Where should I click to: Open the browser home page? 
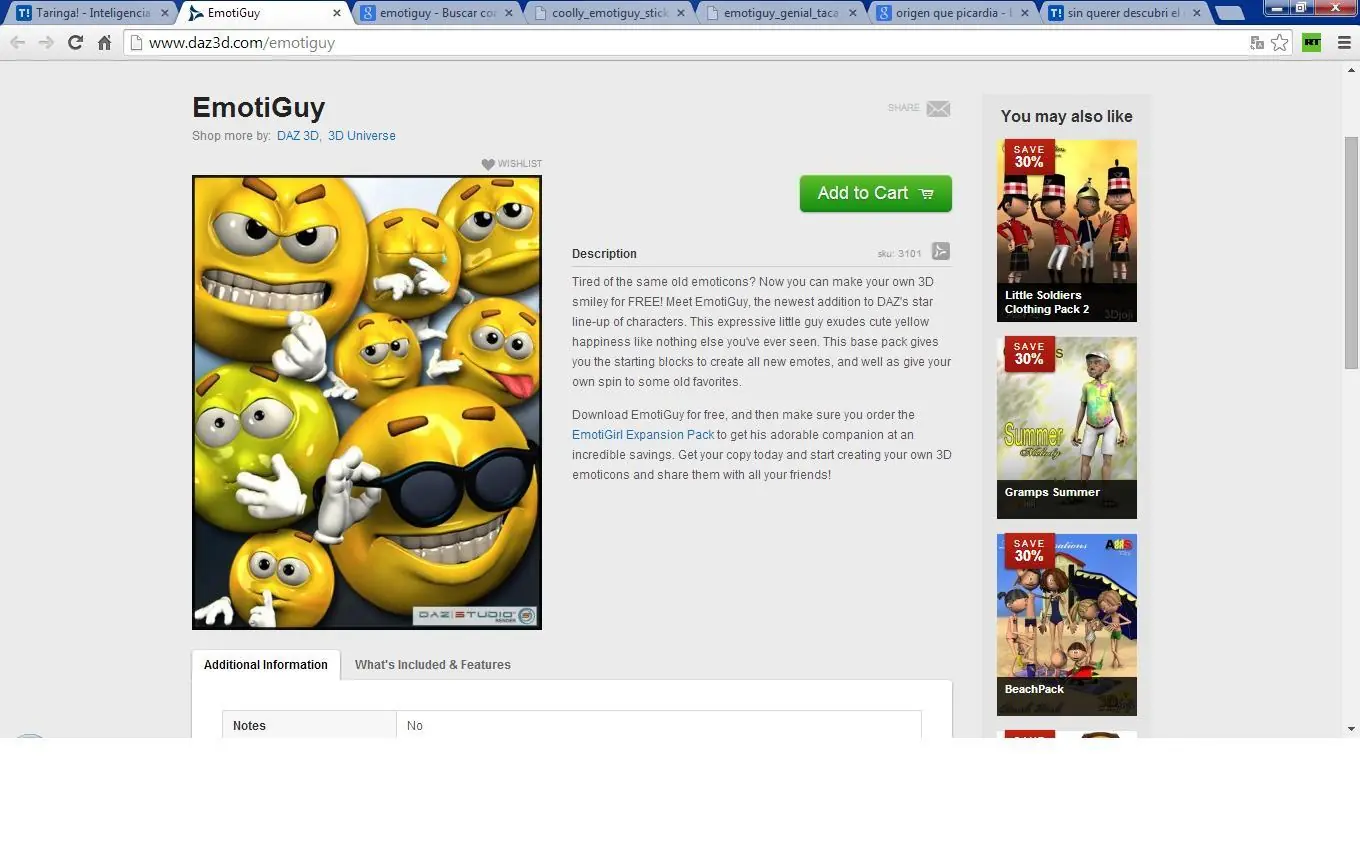(104, 43)
